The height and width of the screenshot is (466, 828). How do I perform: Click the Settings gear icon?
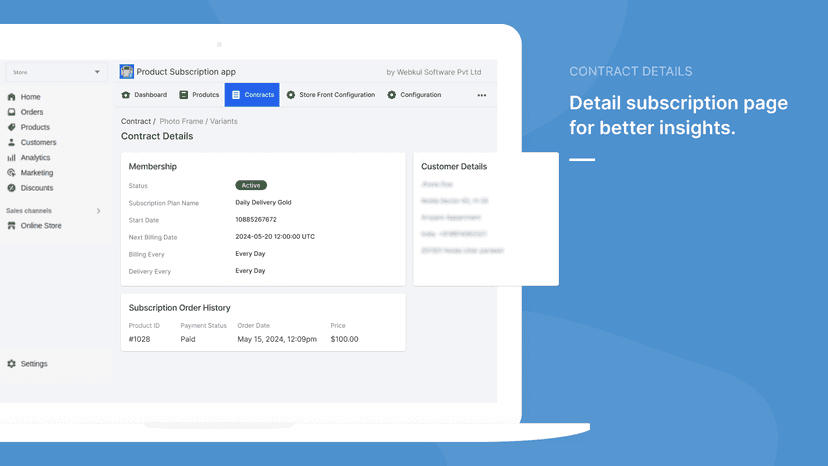11,364
